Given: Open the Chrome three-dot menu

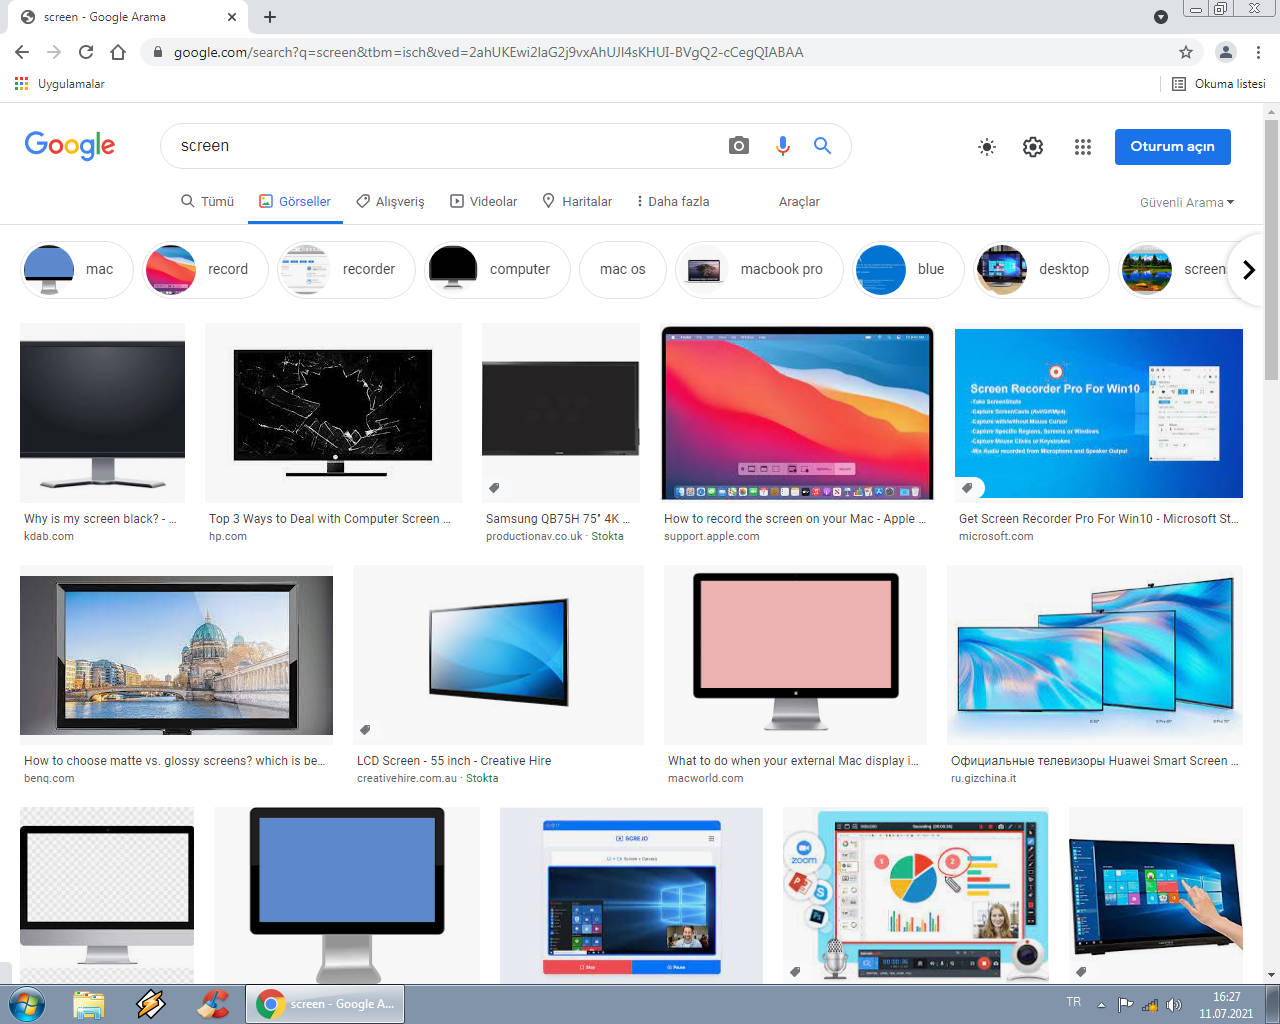Looking at the screenshot, I should click(1259, 52).
